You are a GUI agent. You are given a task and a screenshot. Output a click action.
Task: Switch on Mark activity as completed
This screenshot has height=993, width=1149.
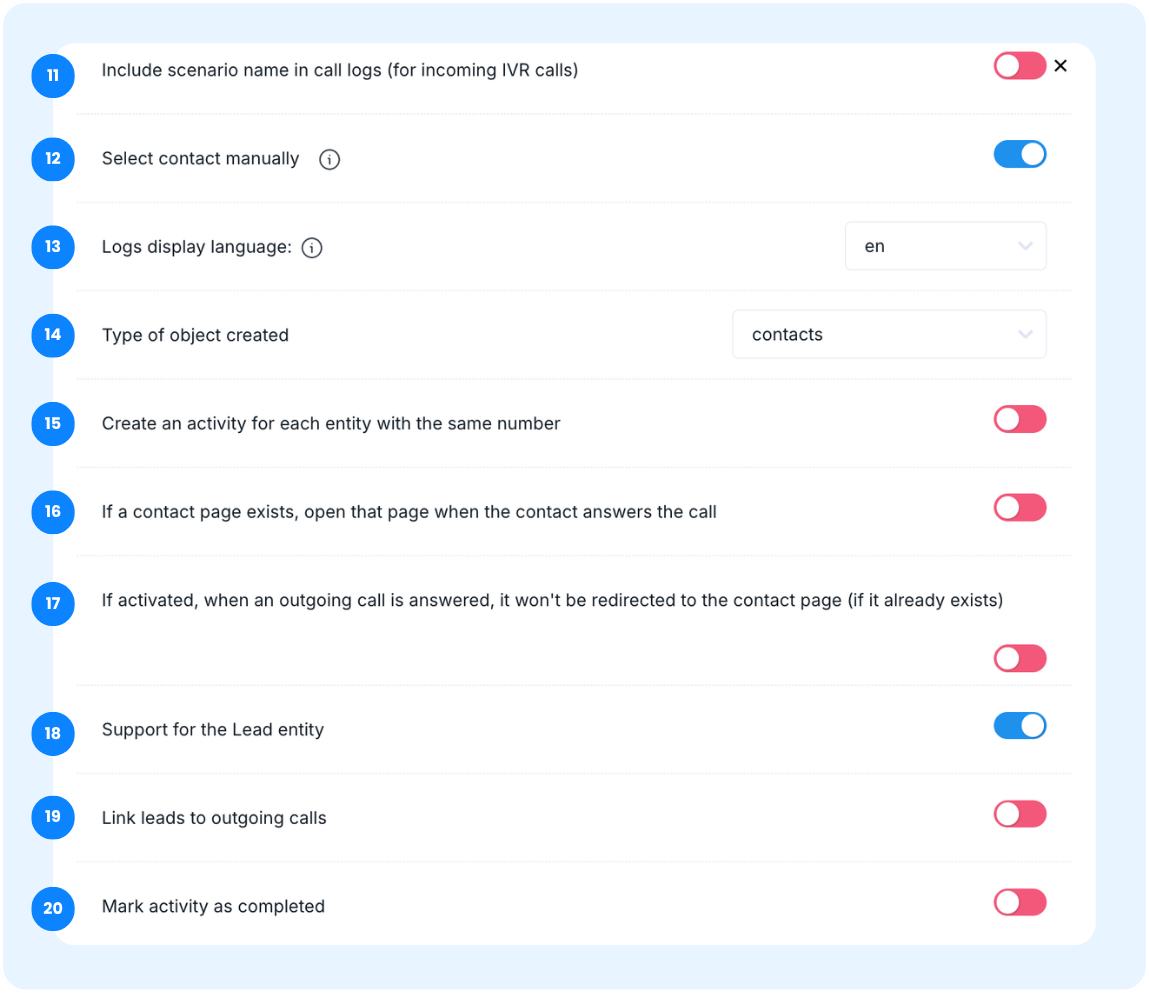click(x=1019, y=903)
